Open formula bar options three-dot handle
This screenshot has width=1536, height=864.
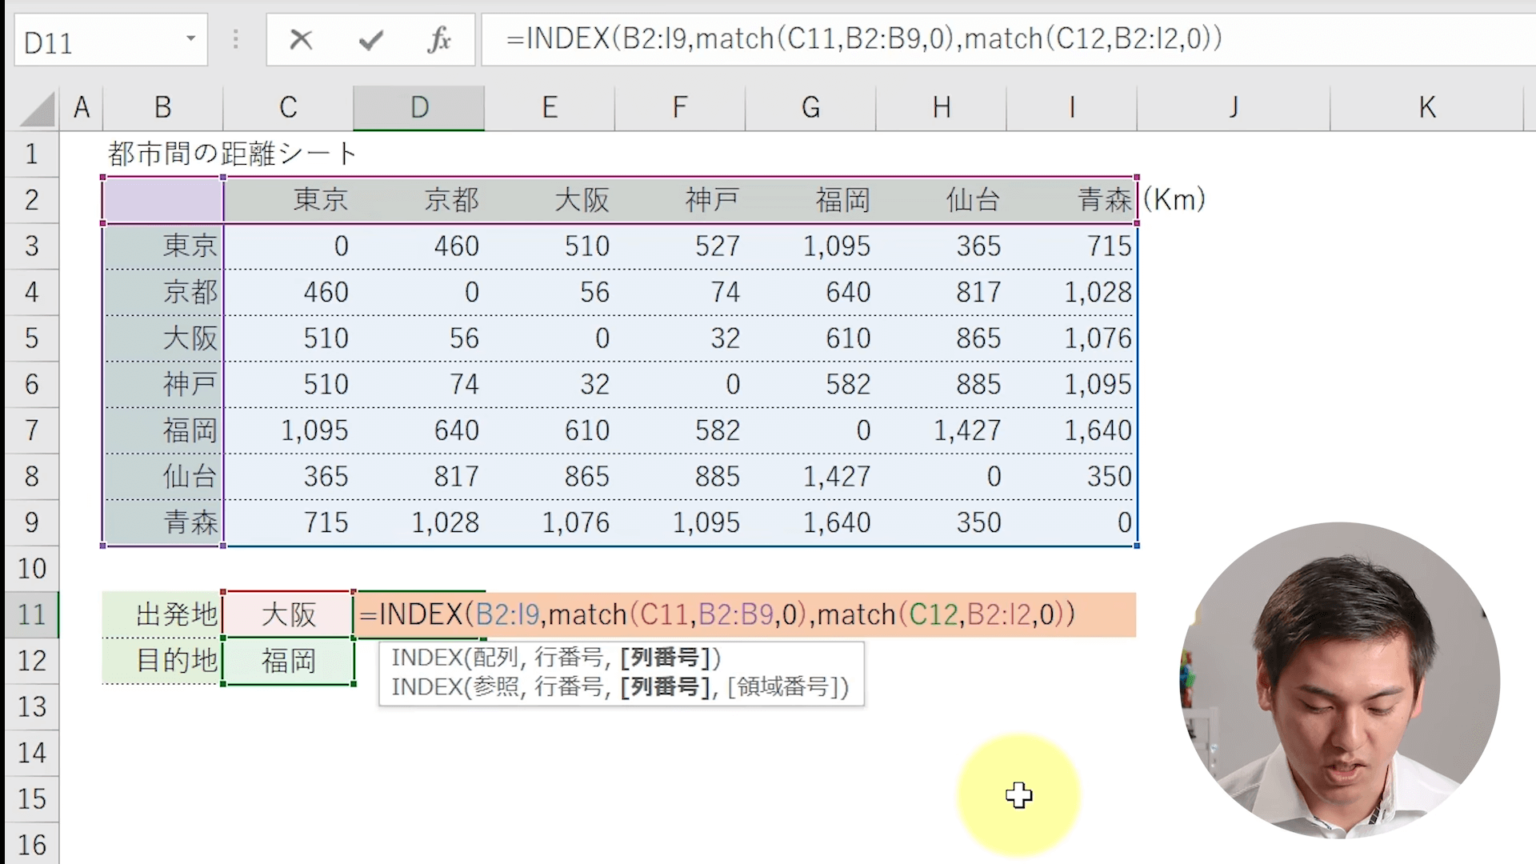236,39
